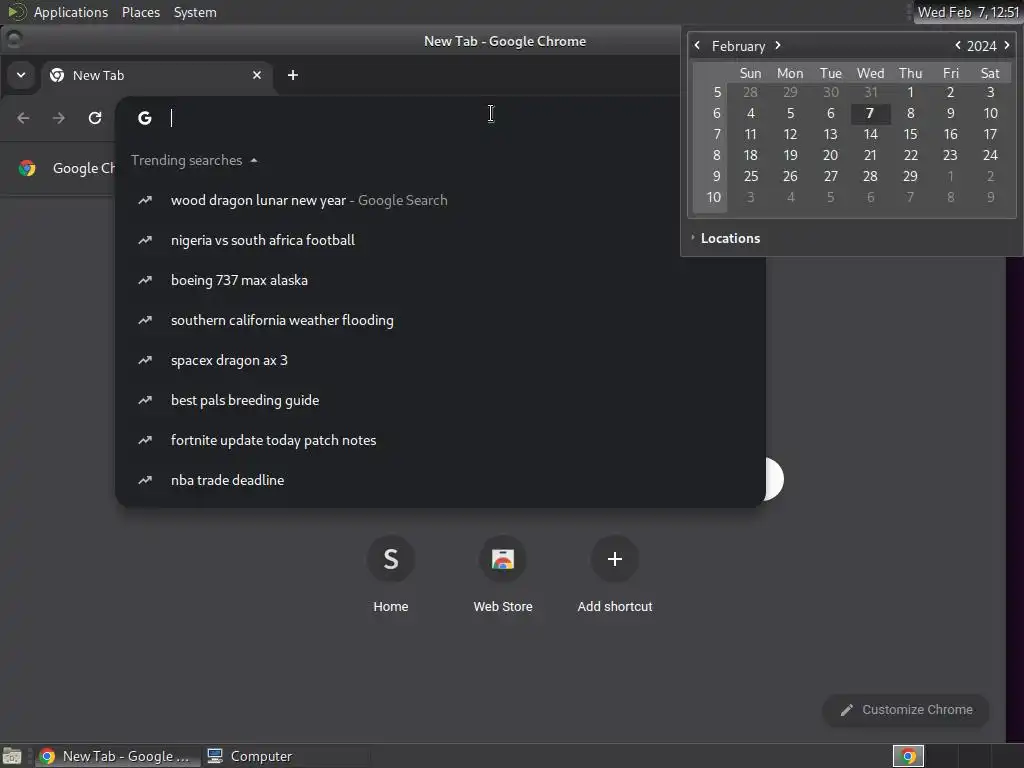Select southern california weather flooding suggestion
Image resolution: width=1024 pixels, height=768 pixels.
(x=440, y=320)
